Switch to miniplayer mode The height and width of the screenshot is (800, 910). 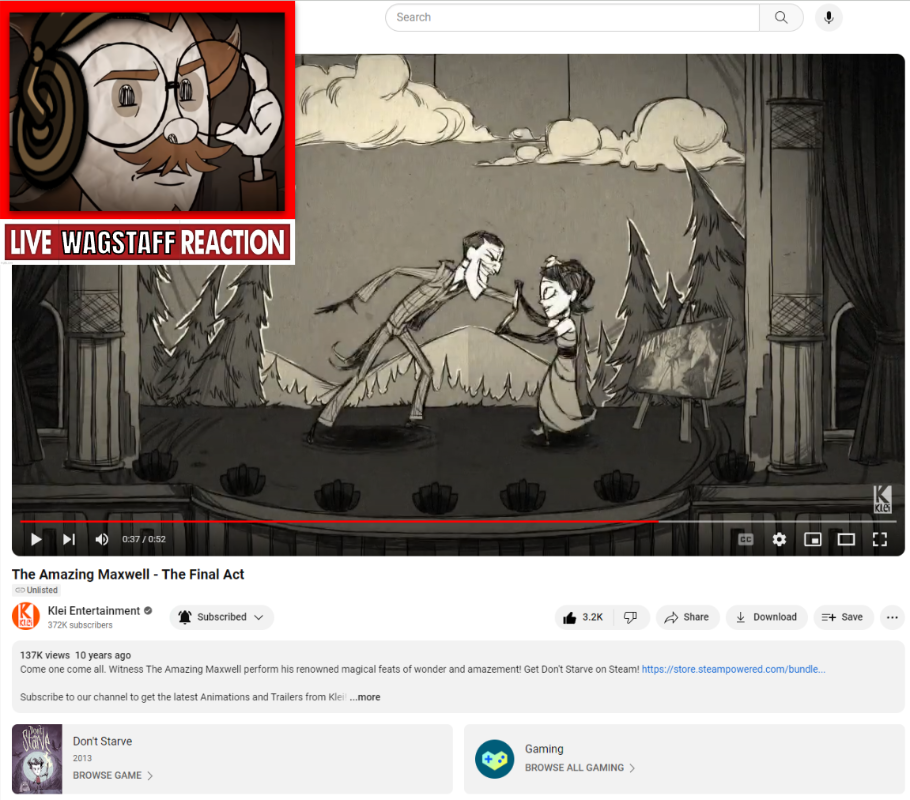coord(812,539)
